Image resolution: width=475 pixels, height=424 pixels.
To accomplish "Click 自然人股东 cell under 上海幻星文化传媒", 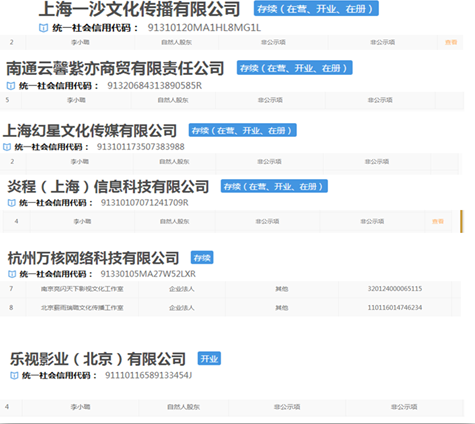I will [x=174, y=162].
